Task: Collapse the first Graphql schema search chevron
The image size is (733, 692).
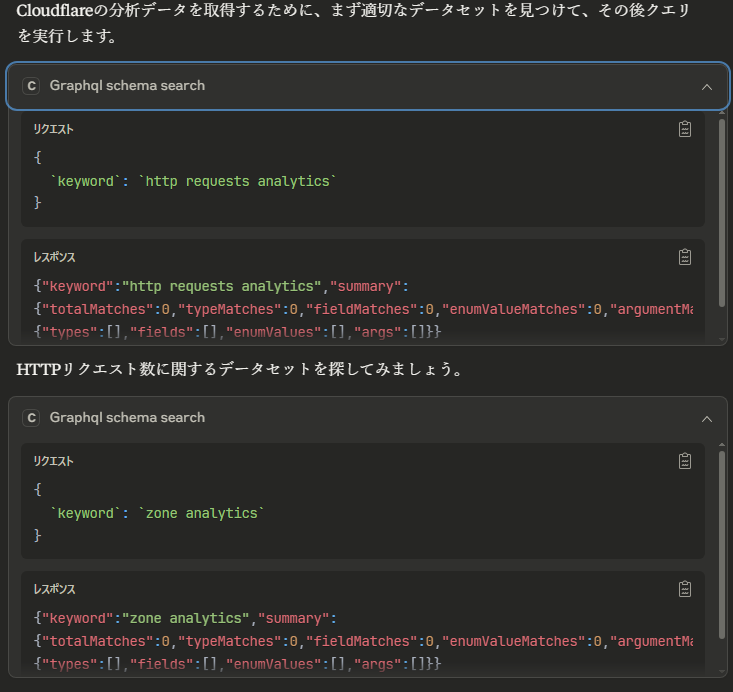Action: 707,87
